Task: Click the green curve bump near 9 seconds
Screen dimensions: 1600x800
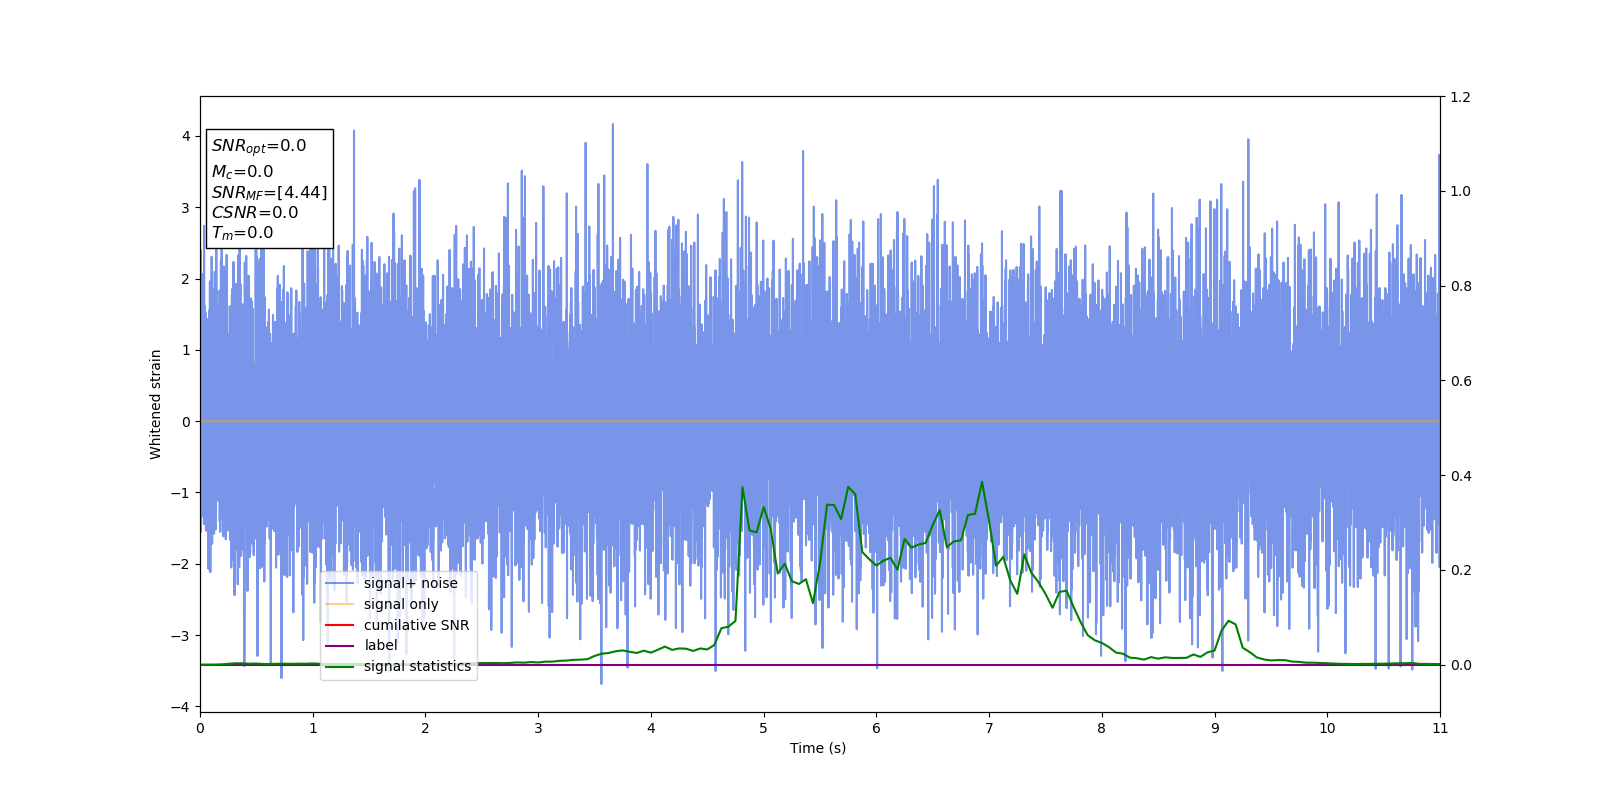Action: (1229, 621)
